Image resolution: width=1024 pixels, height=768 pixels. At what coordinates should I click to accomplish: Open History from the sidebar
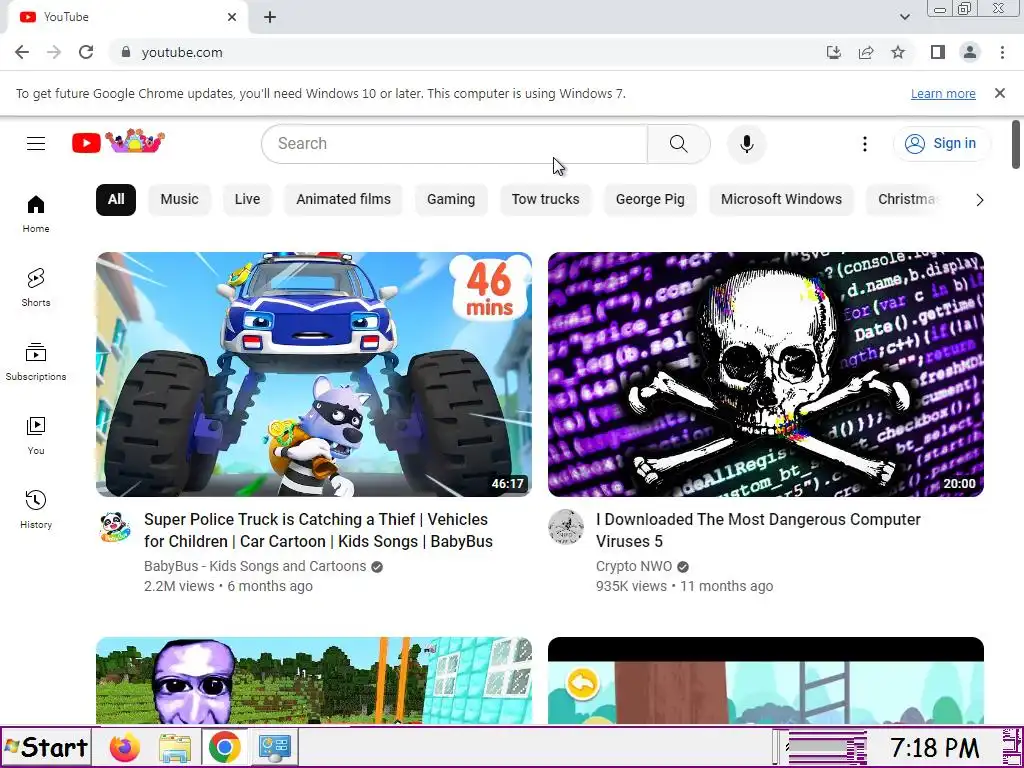[x=36, y=509]
